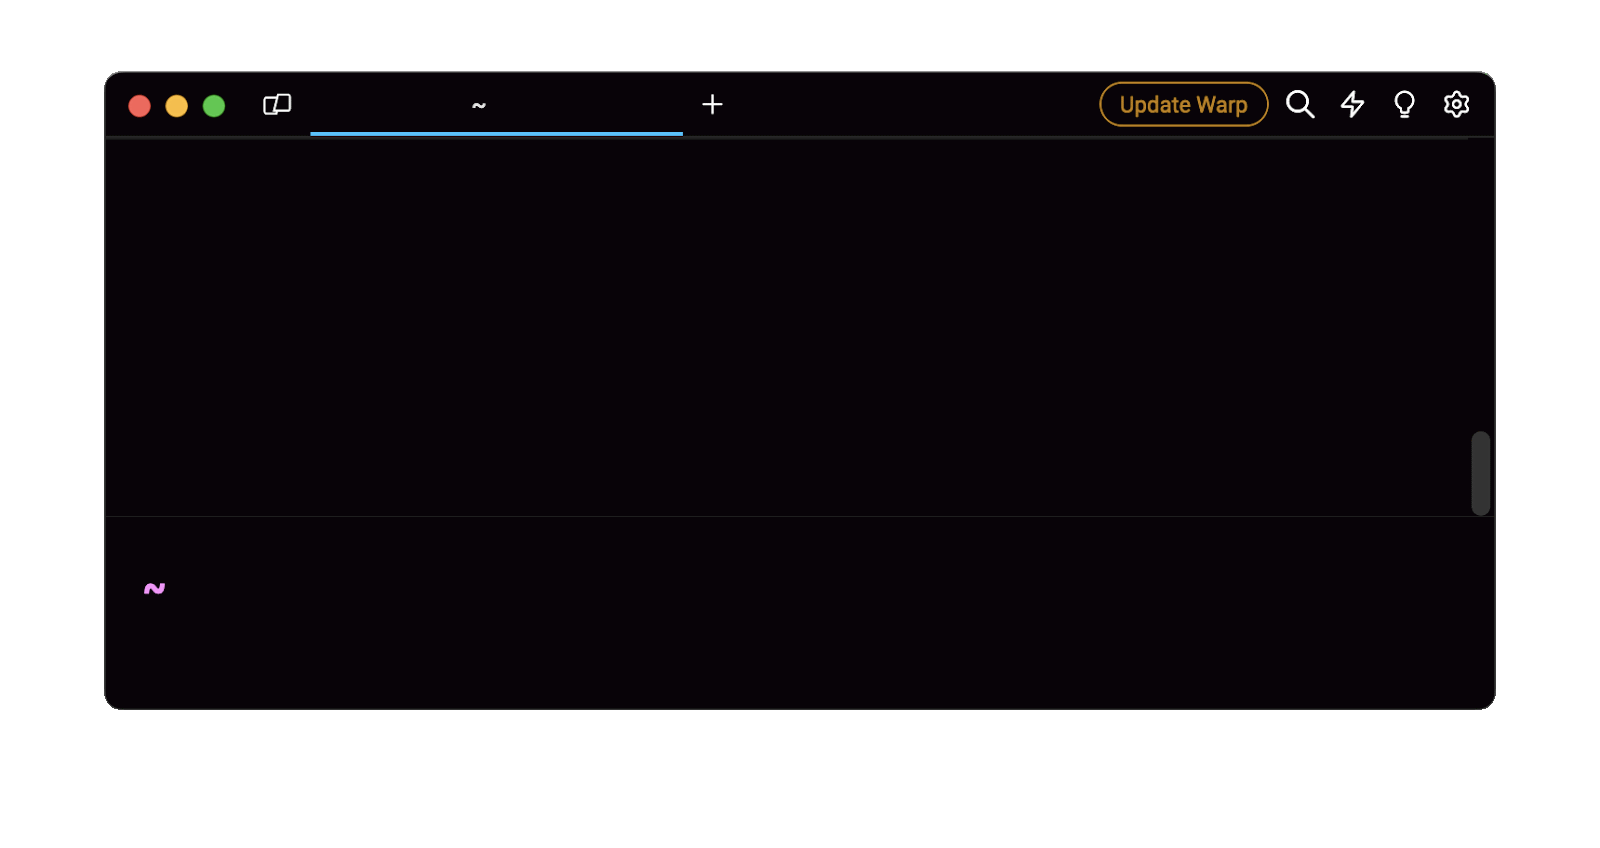The image size is (1600, 848).
Task: Open search with the magnifying glass icon
Action: [1300, 104]
